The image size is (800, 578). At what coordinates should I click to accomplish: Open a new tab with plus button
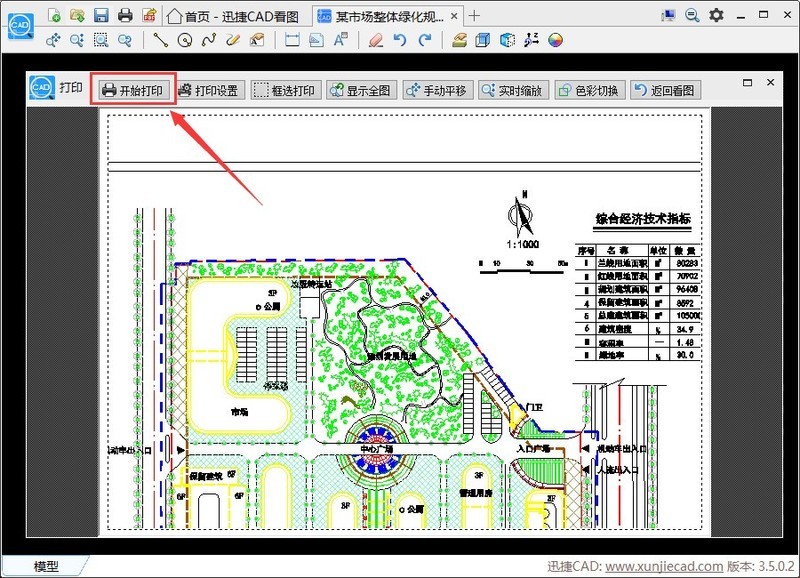point(475,15)
